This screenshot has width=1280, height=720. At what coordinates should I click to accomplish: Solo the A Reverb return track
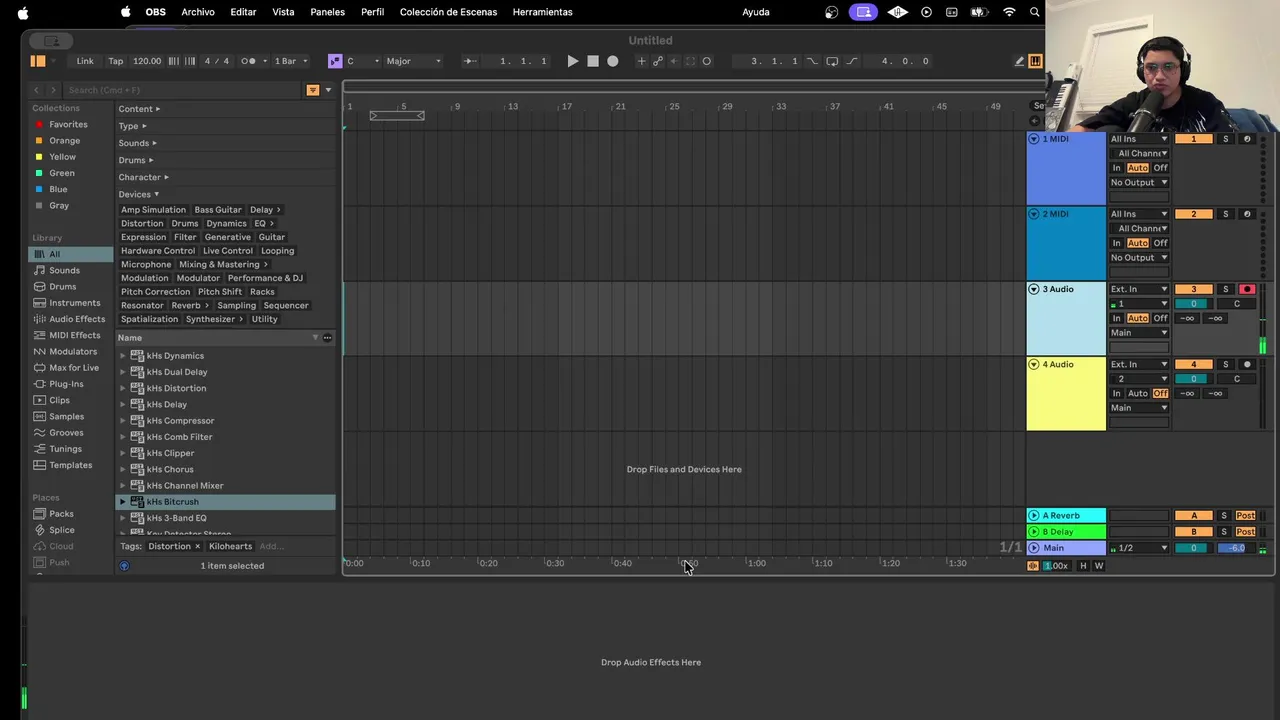point(1223,516)
